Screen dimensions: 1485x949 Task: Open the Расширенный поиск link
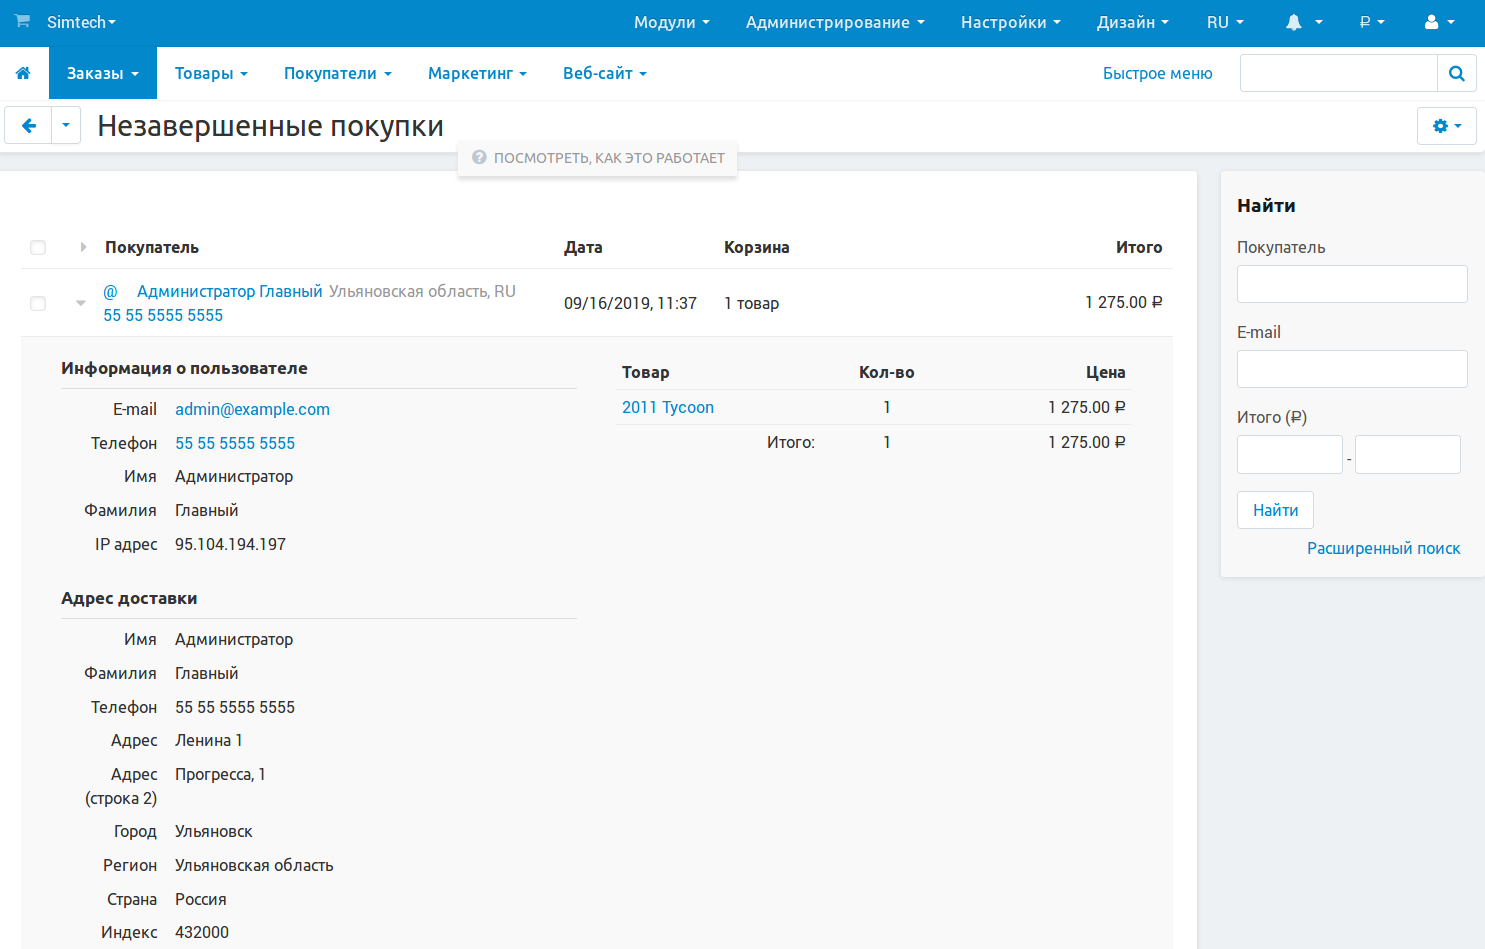(1383, 548)
